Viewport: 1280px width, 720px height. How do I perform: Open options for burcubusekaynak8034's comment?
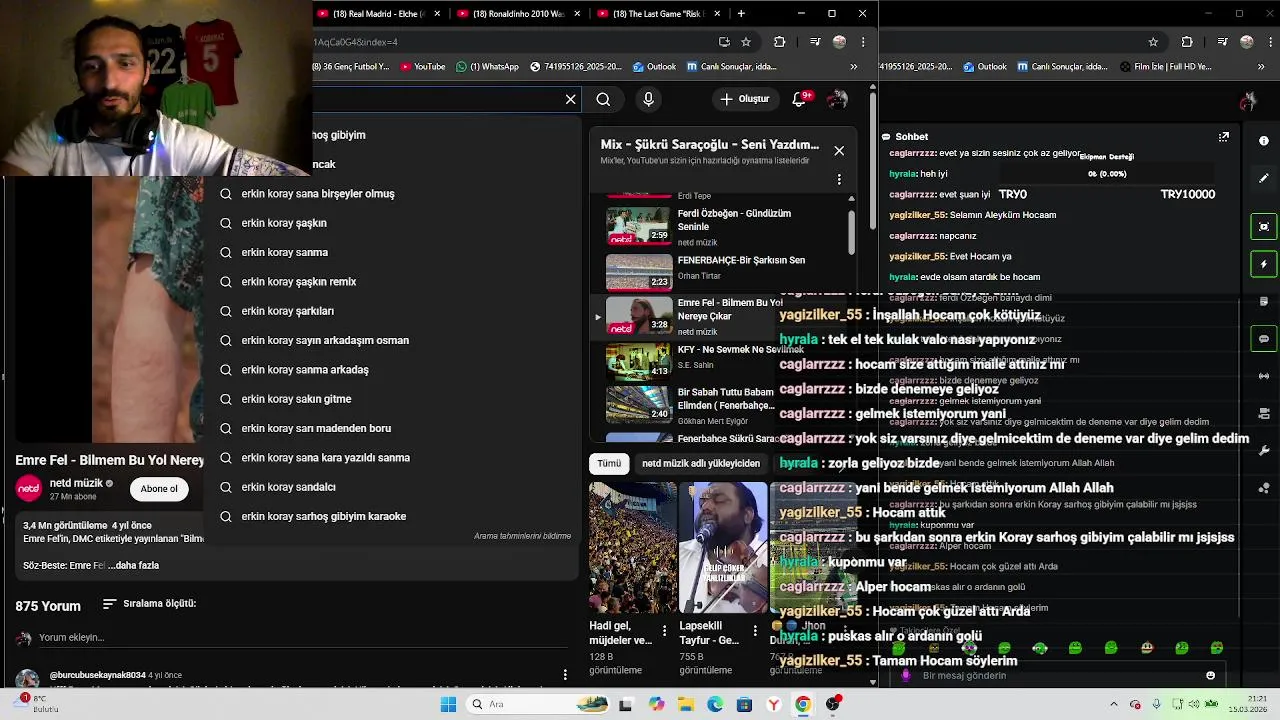tap(565, 675)
